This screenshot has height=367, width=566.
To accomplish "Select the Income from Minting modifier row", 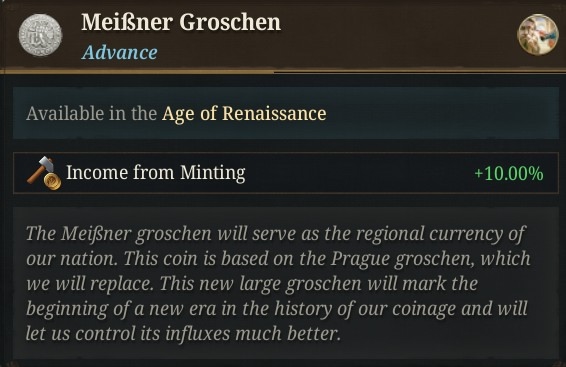I will click(x=286, y=173).
